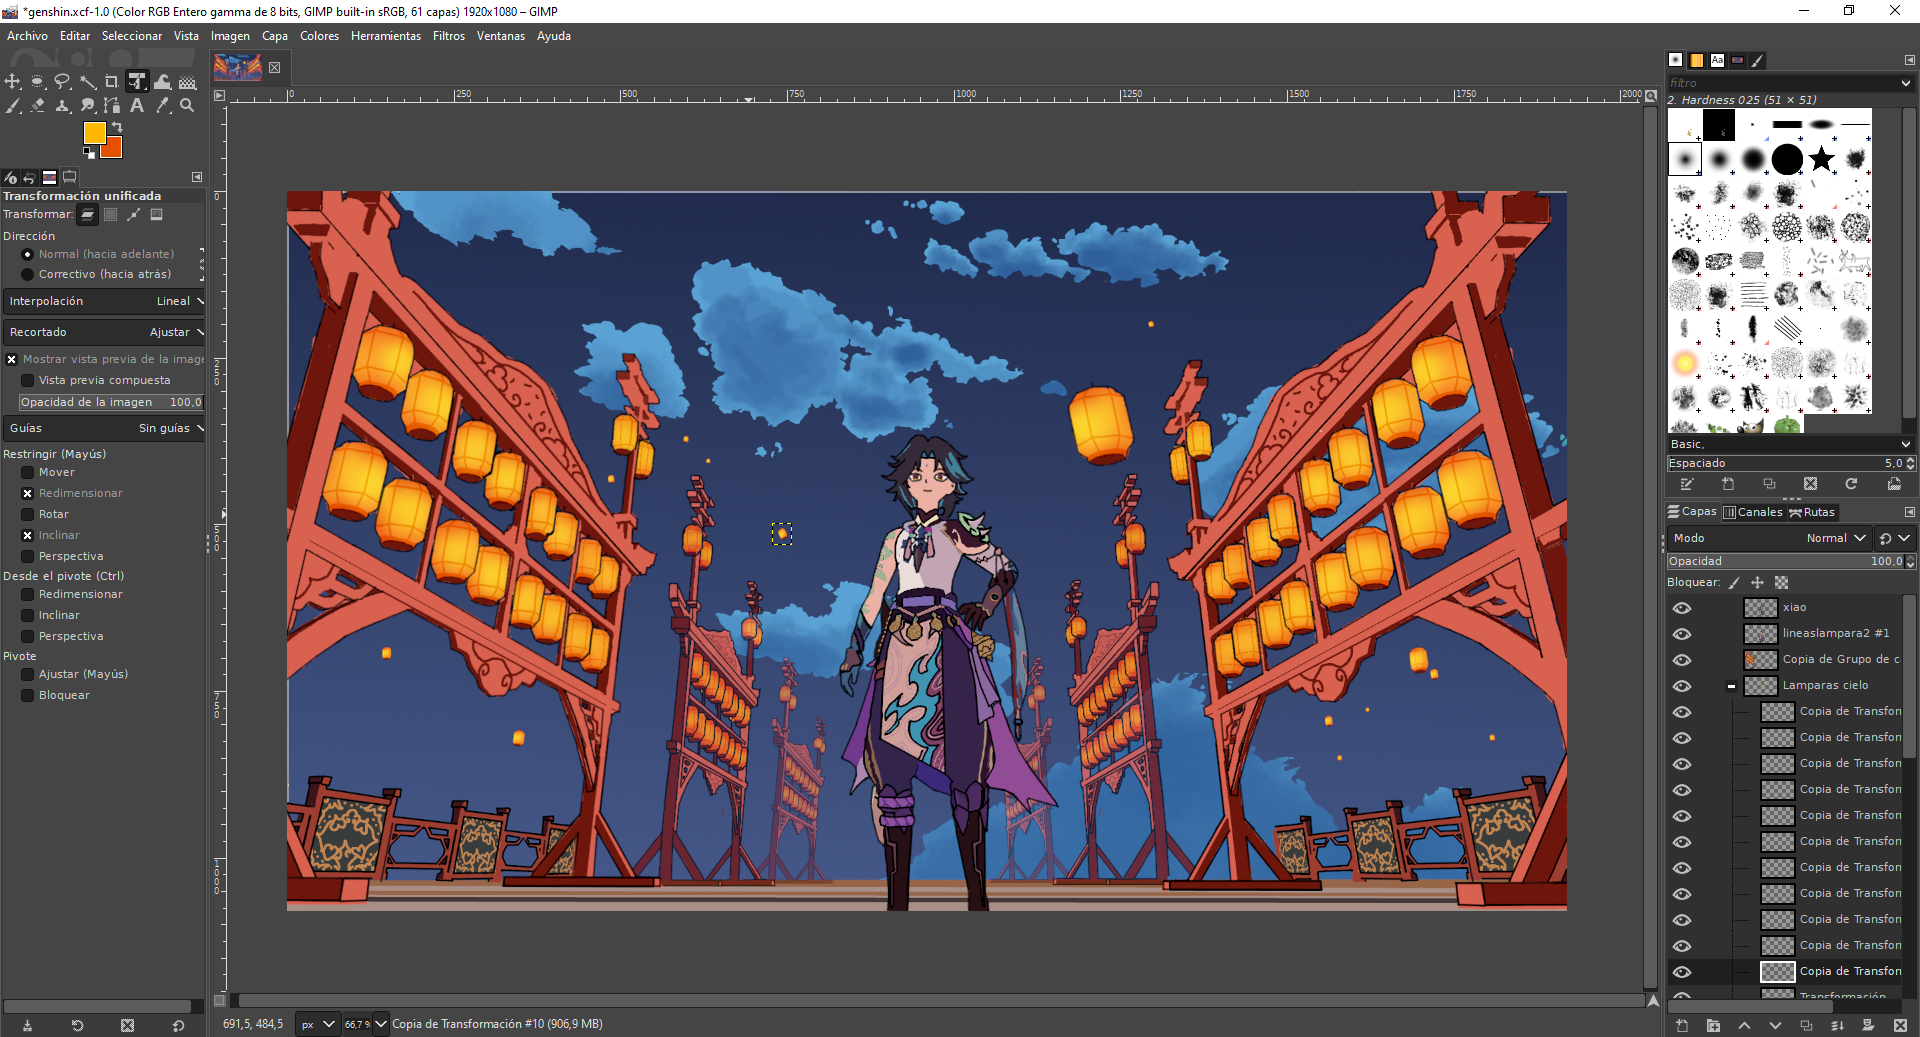This screenshot has height=1037, width=1920.
Task: Collapse the Lamparas cielo layer group
Action: pos(1731,686)
